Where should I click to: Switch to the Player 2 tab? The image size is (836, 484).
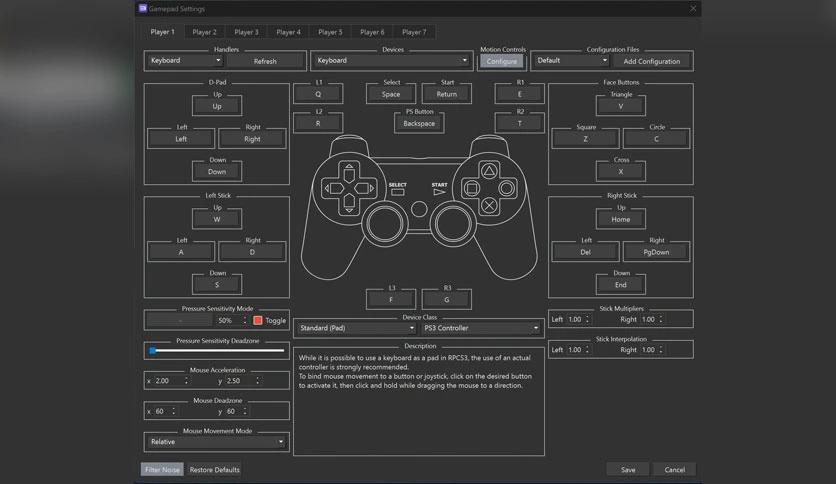point(205,32)
